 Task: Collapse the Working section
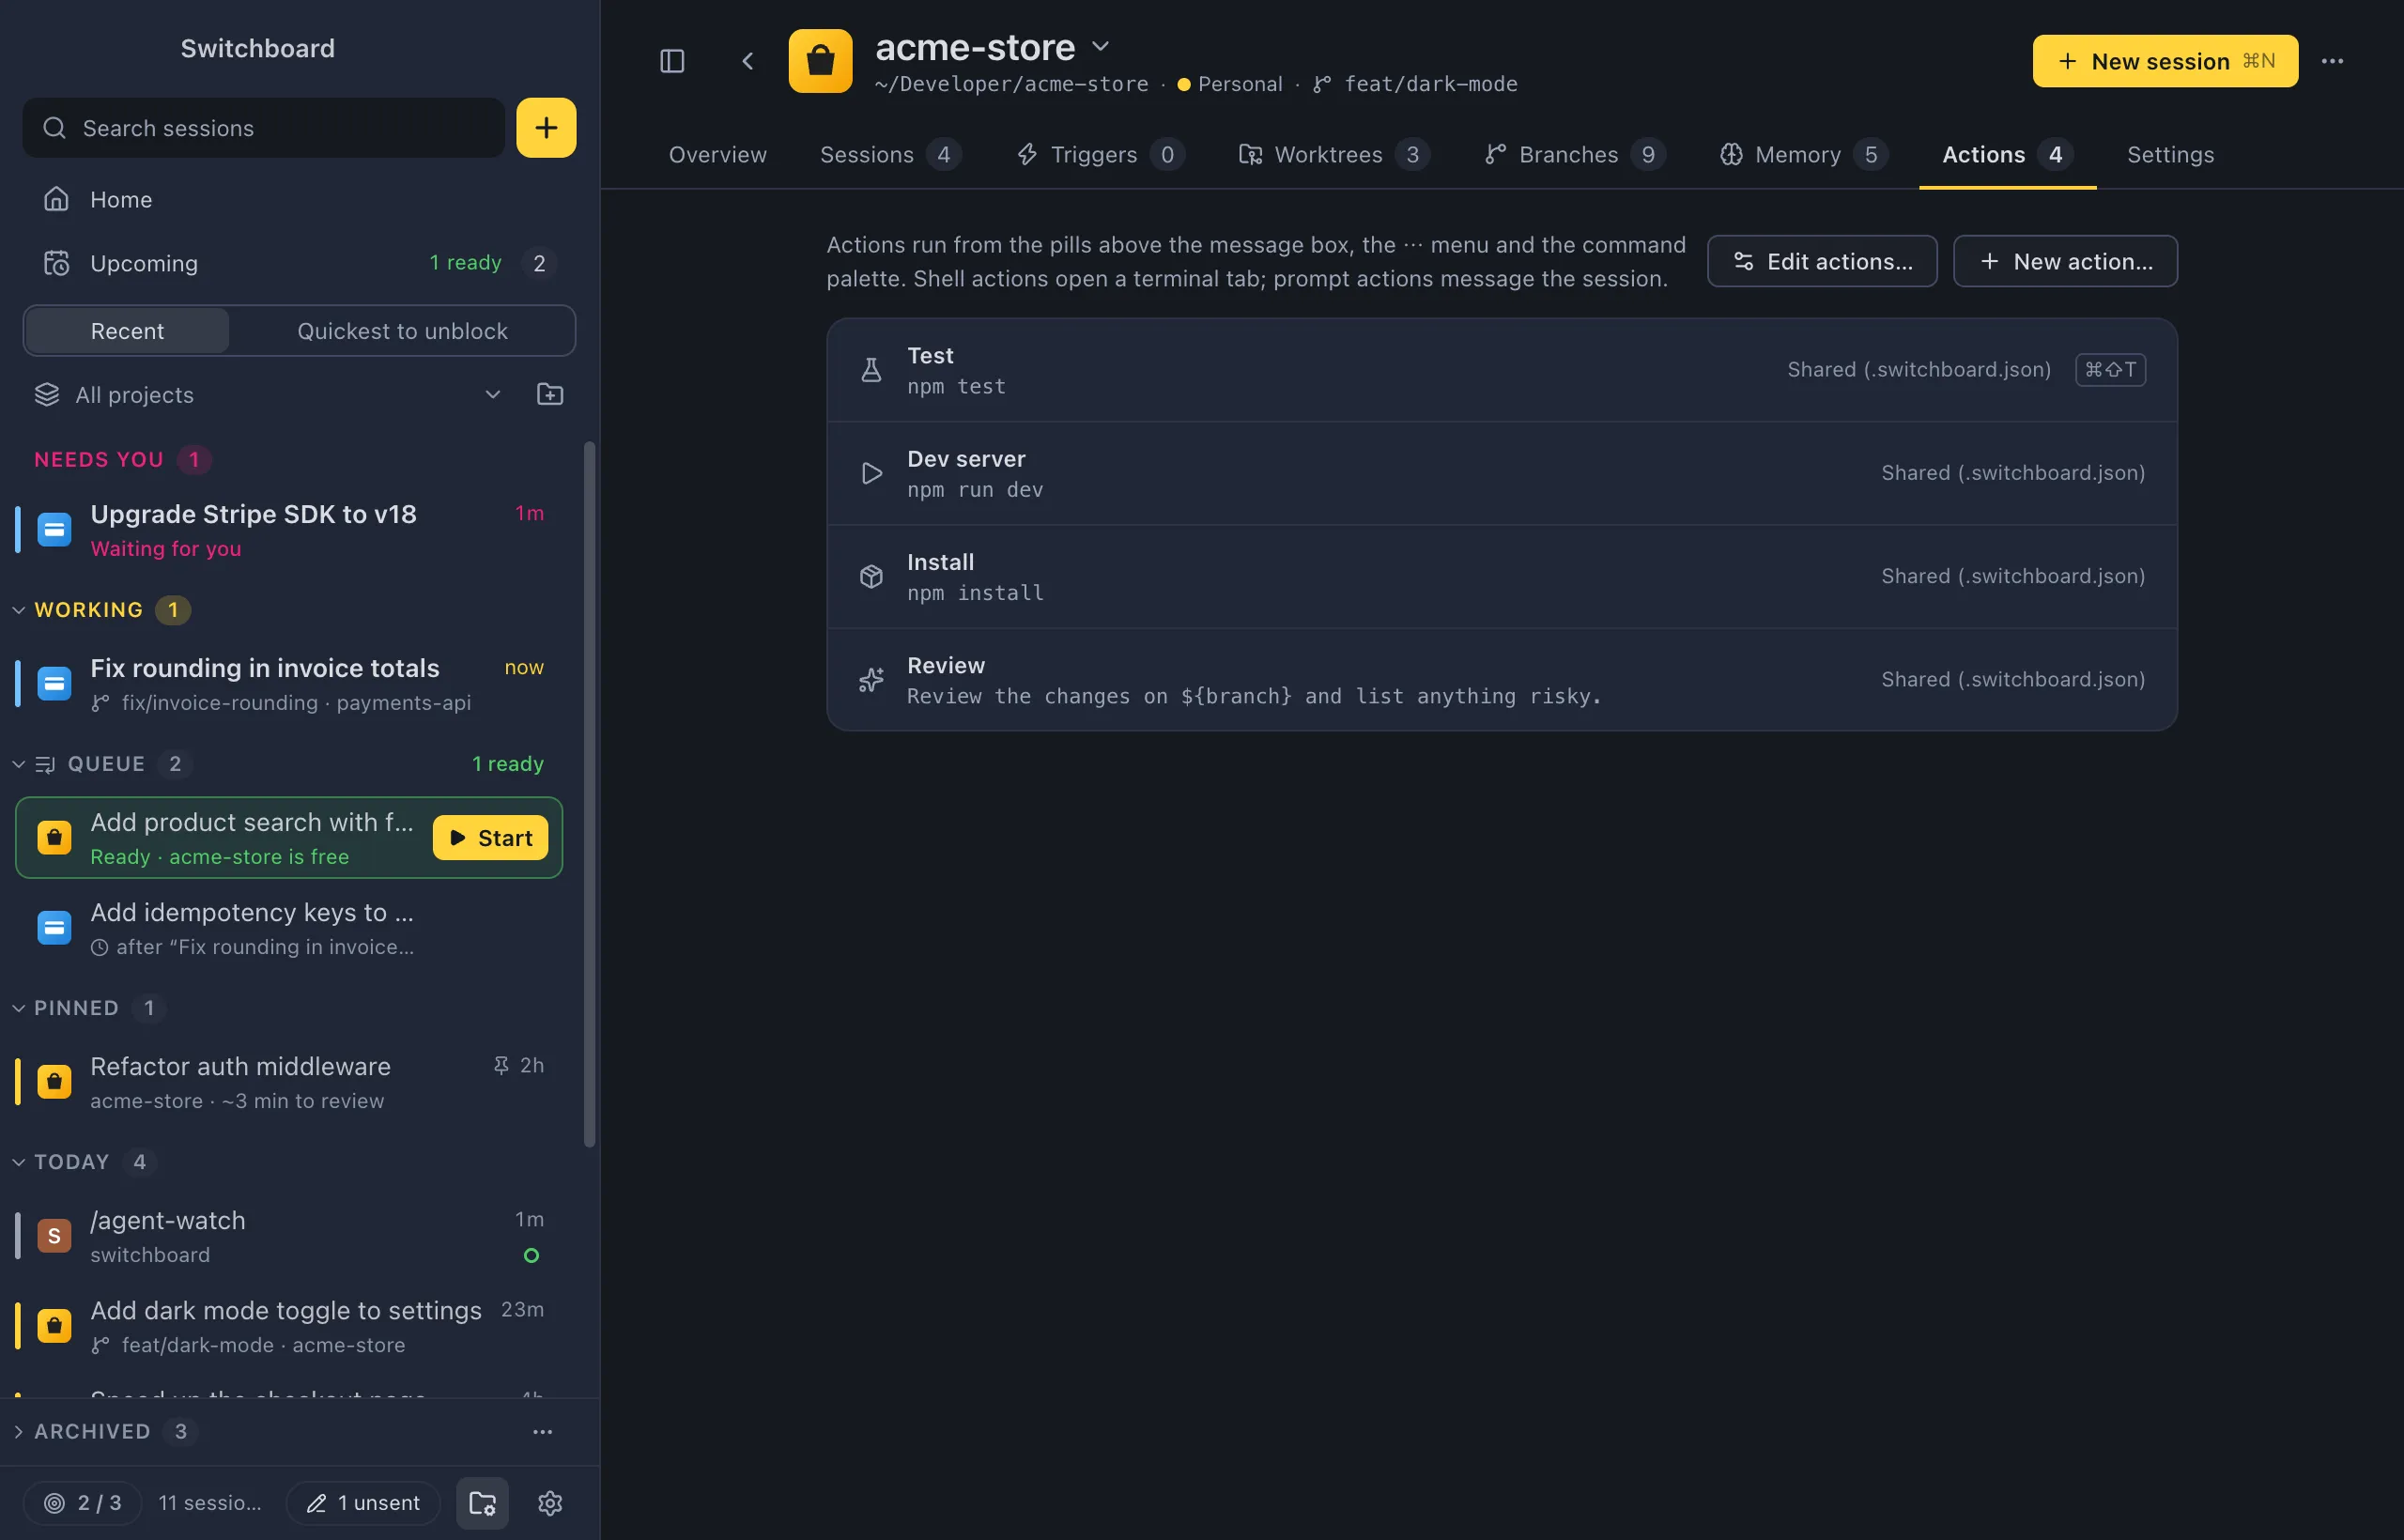[18, 610]
